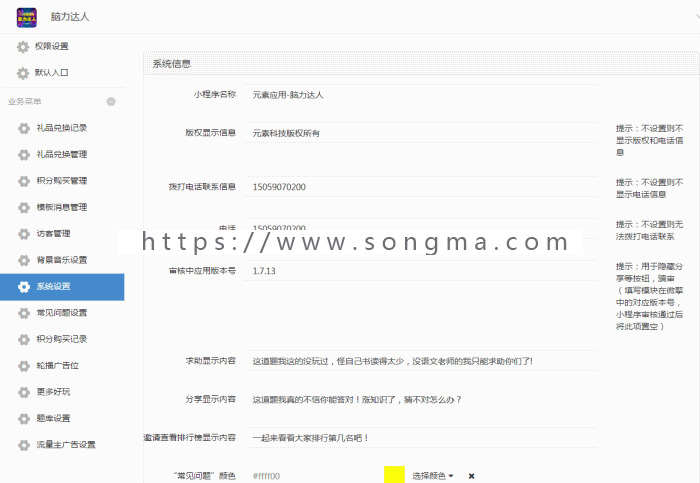This screenshot has width=700, height=483.
Task: Click the yellow color swatch
Action: pos(394,475)
